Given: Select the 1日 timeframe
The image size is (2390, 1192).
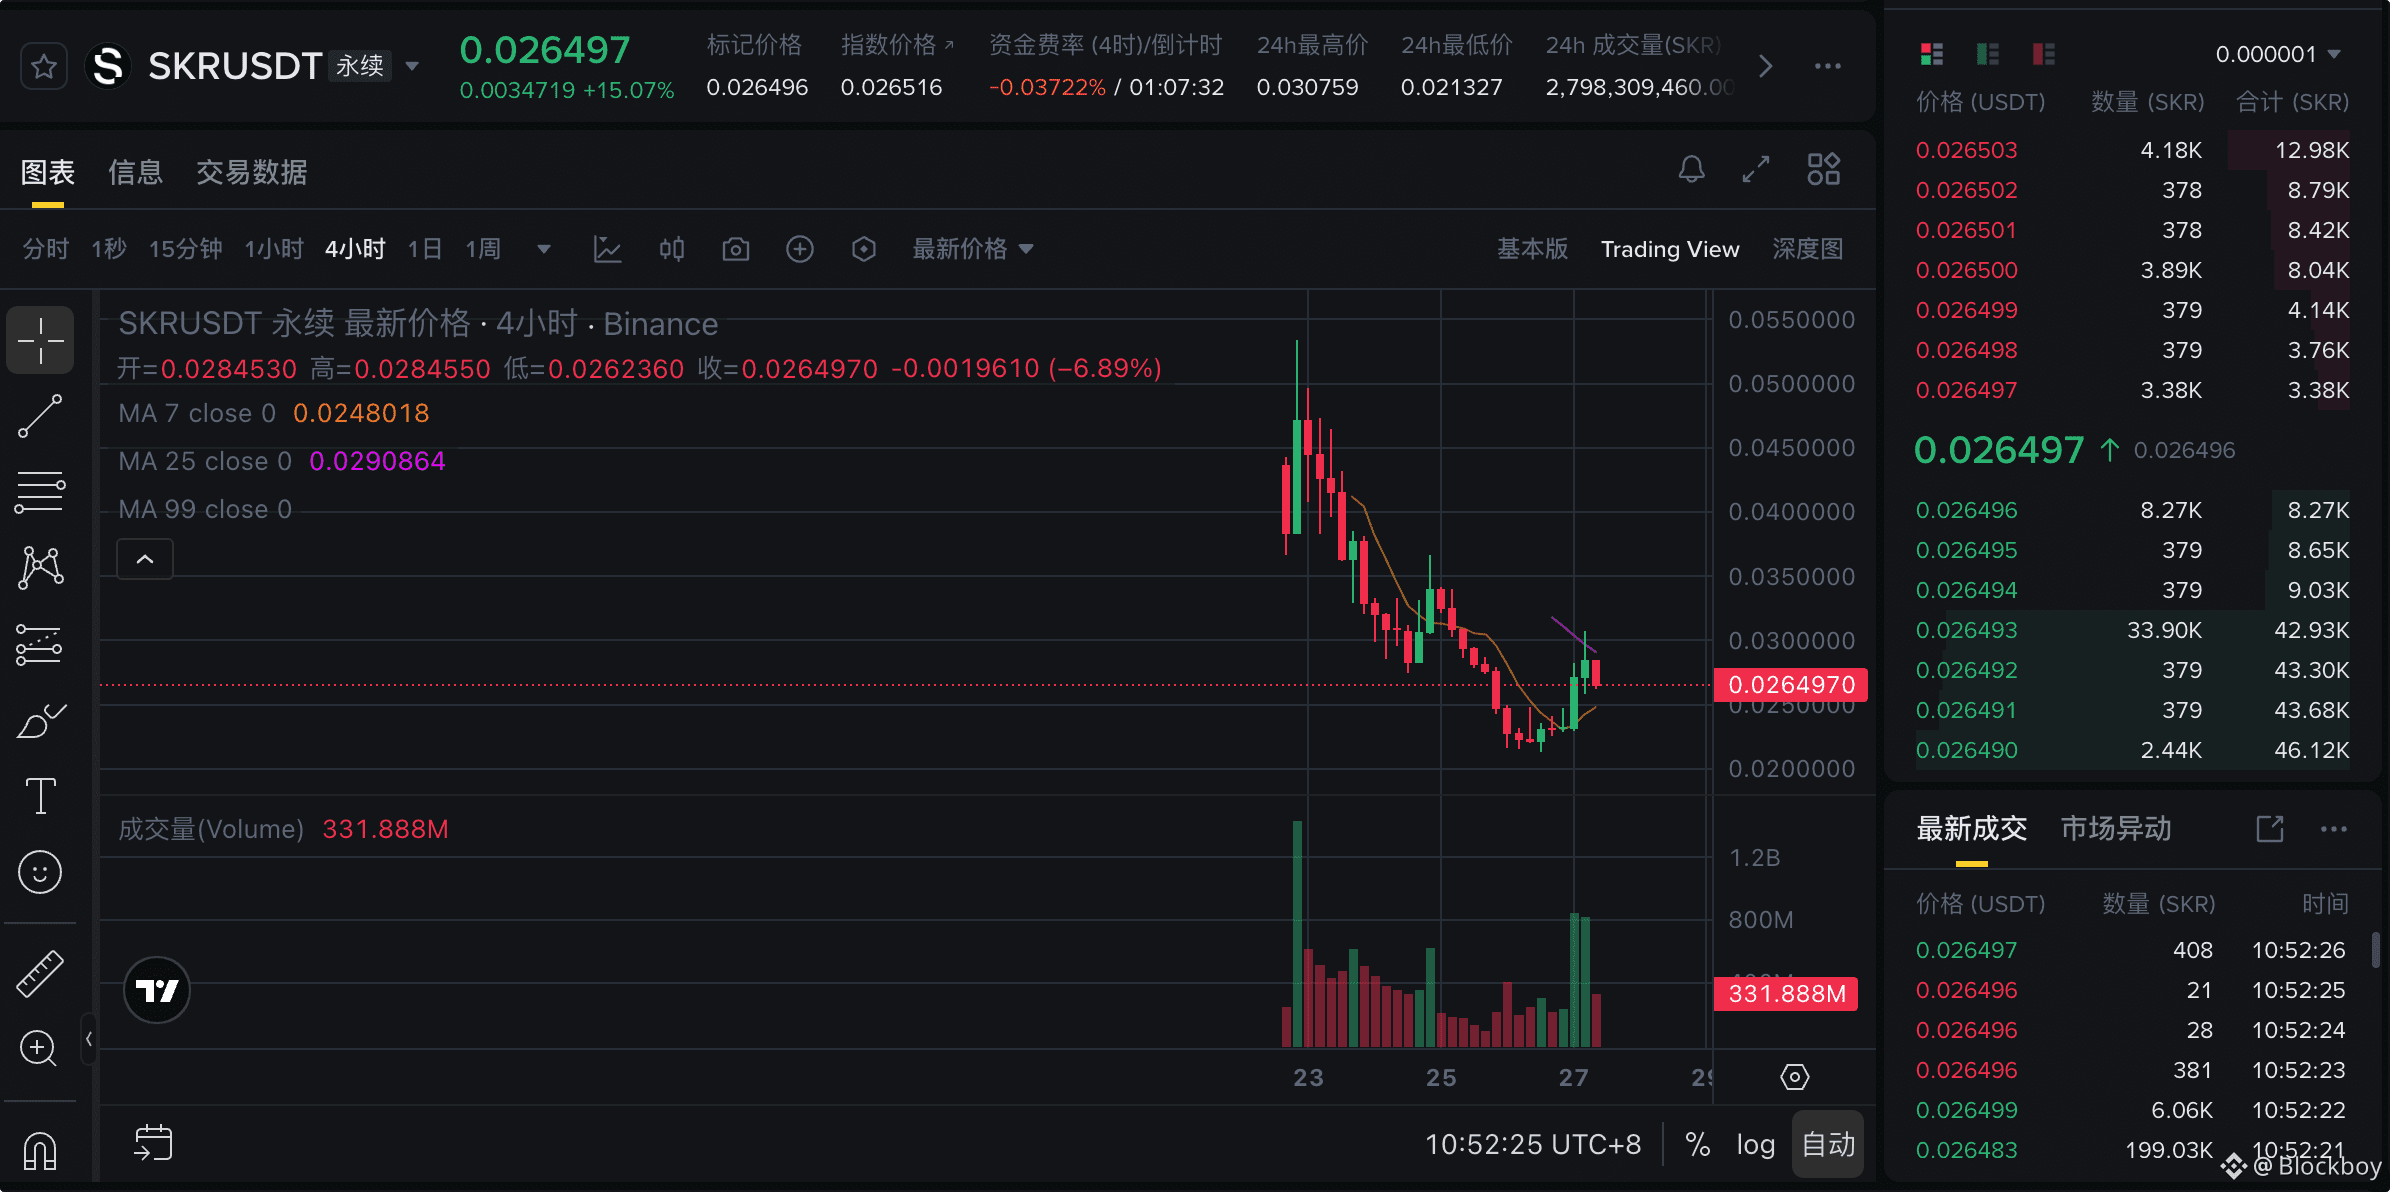Looking at the screenshot, I should pyautogui.click(x=425, y=249).
